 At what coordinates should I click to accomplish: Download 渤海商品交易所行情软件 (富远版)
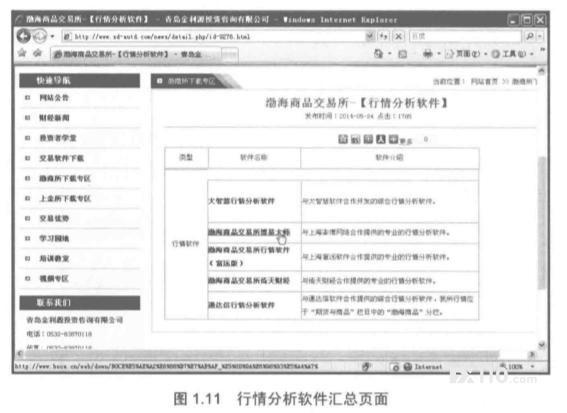[x=249, y=256]
